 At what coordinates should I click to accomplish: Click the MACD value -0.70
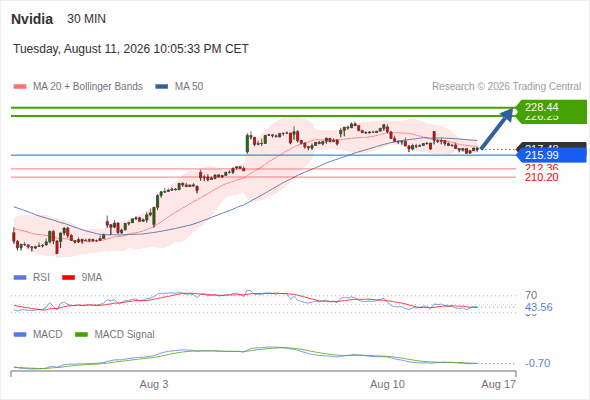(538, 363)
